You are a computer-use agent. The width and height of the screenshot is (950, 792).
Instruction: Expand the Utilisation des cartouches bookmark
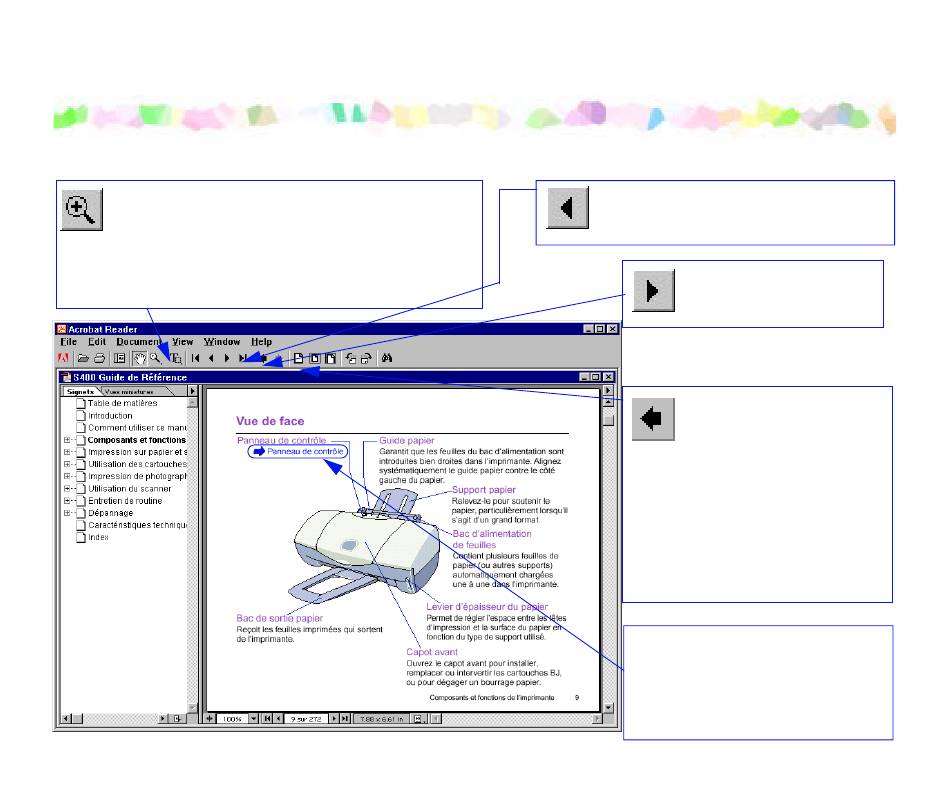pos(67,464)
